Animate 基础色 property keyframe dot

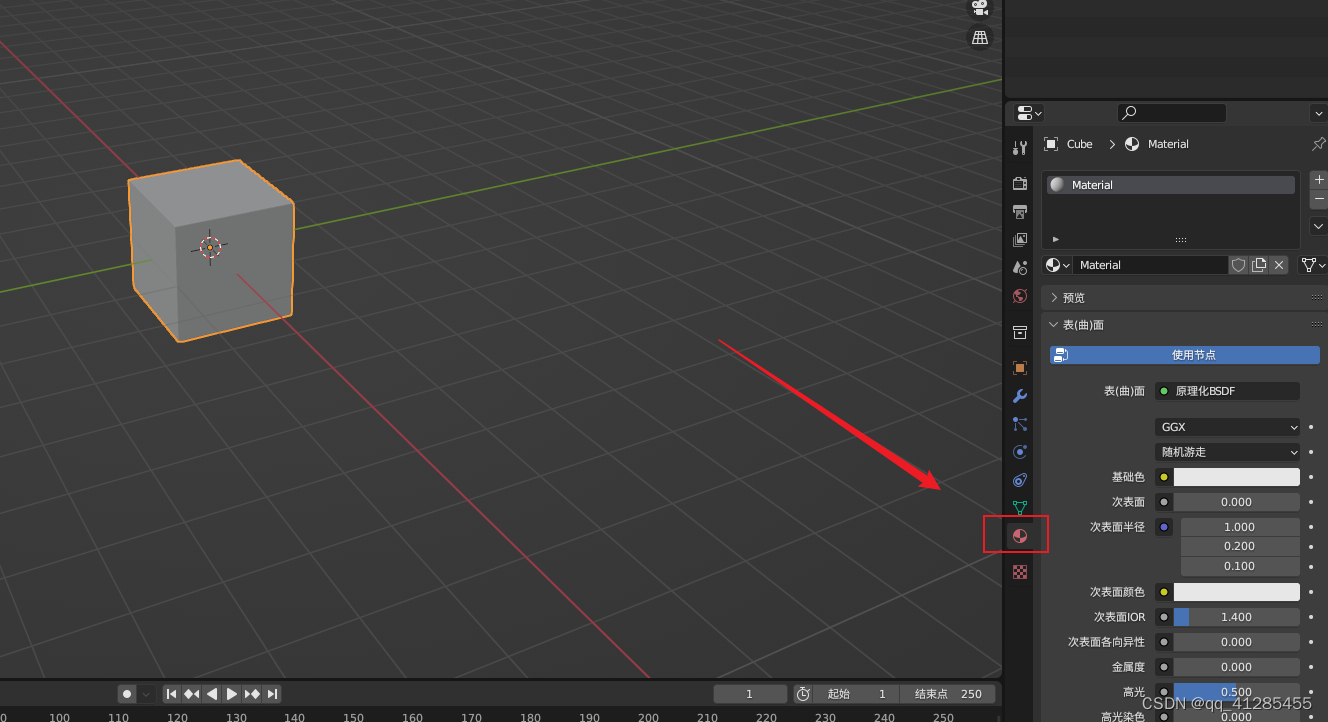coord(1311,477)
